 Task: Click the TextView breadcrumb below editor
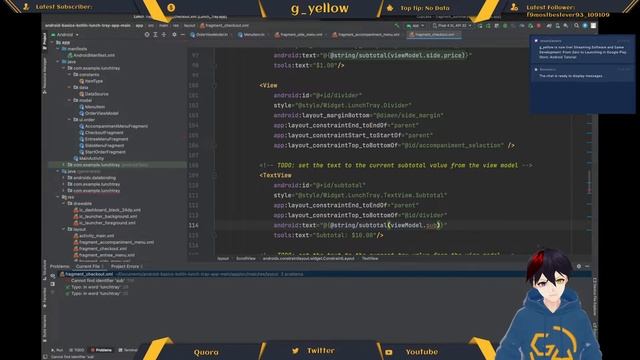point(370,258)
